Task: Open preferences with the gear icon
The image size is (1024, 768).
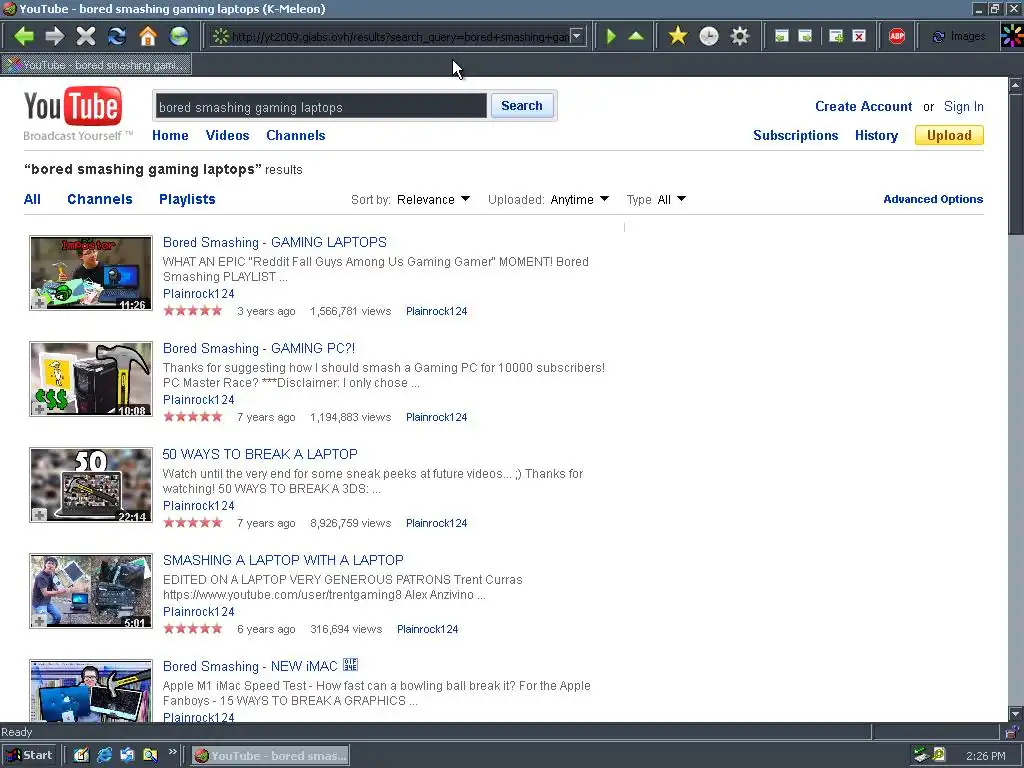Action: (739, 36)
